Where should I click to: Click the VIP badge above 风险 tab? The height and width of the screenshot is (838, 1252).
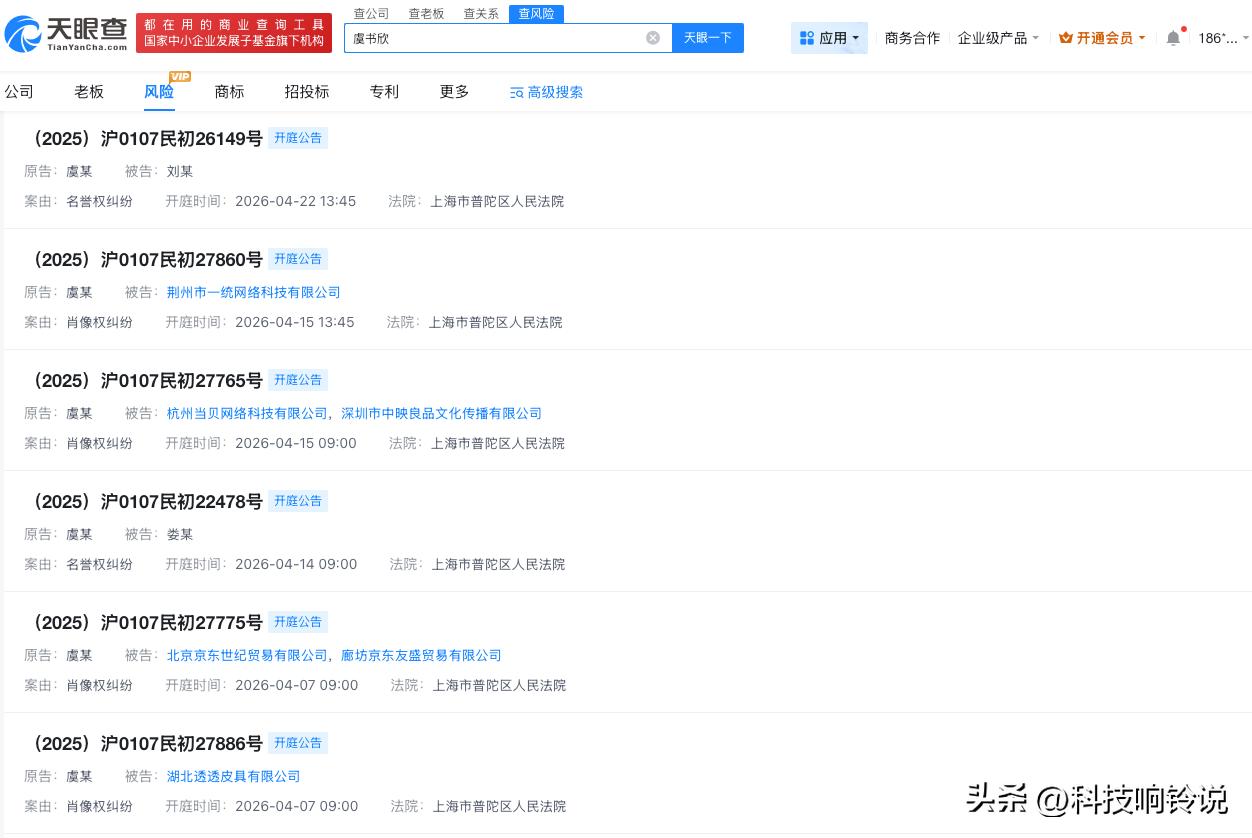pyautogui.click(x=180, y=75)
